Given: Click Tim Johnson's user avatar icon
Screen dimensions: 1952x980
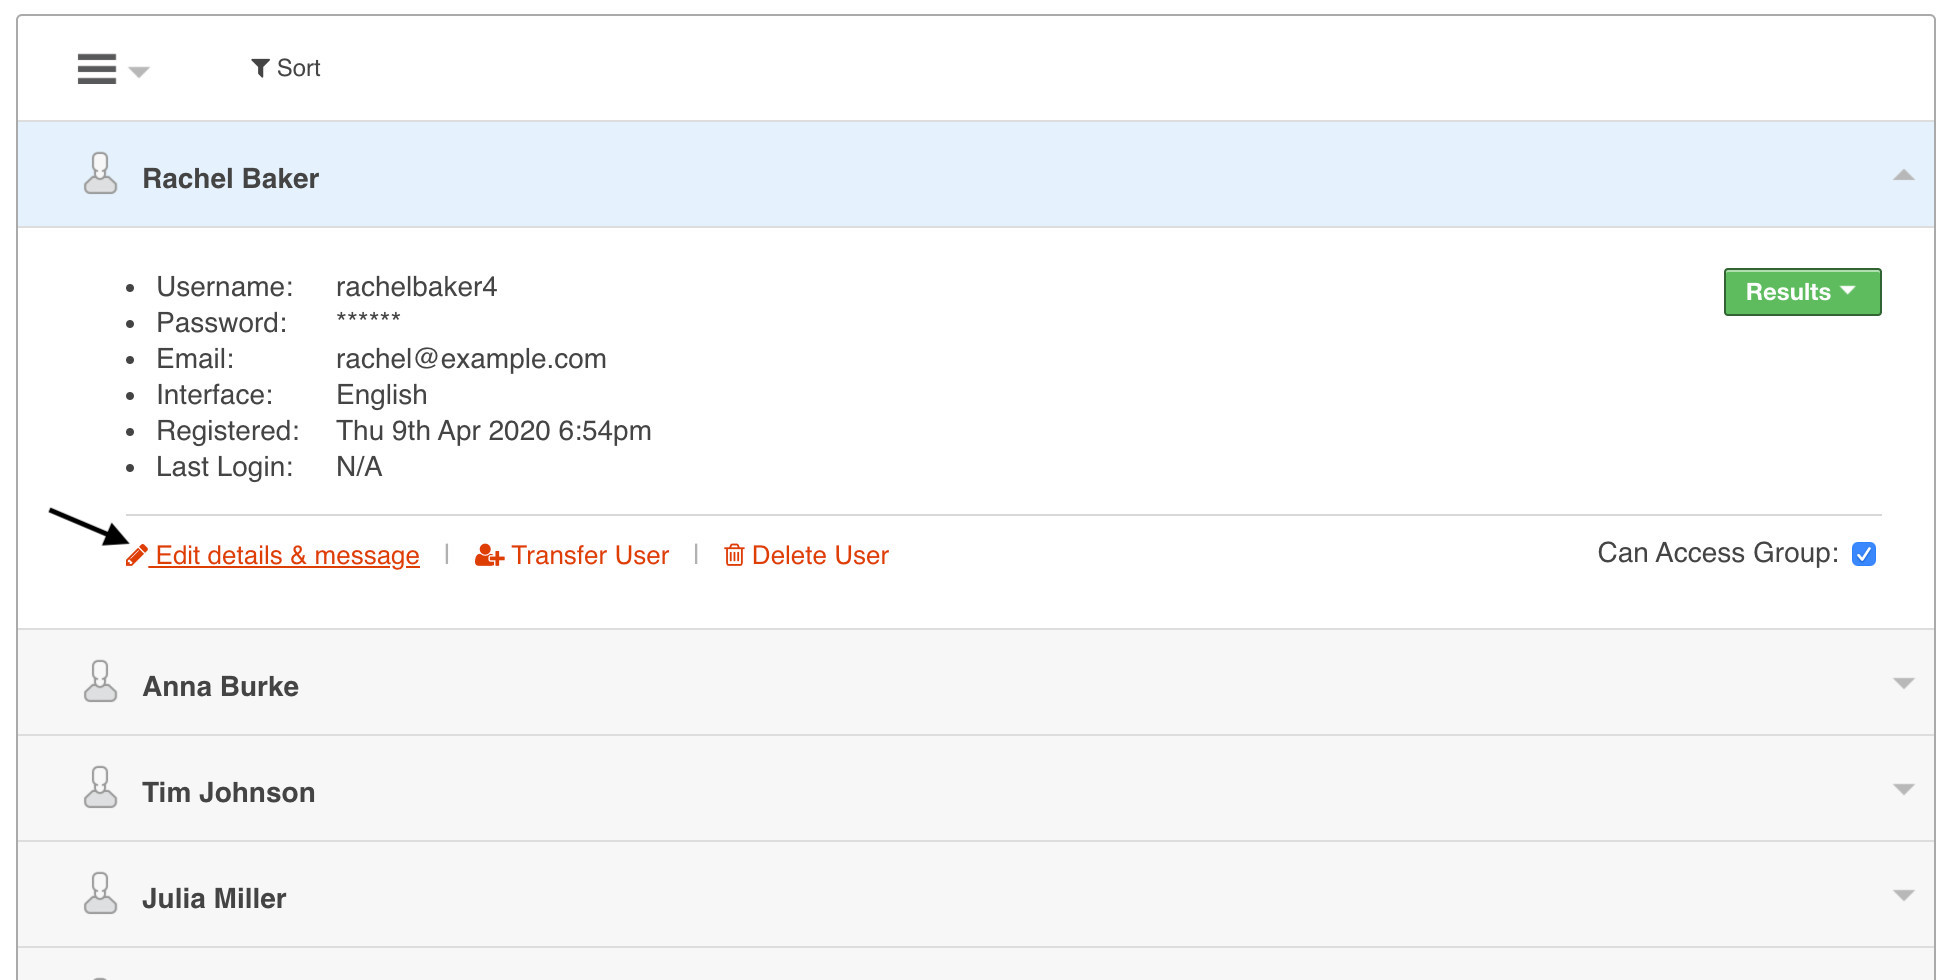Looking at the screenshot, I should tap(100, 788).
